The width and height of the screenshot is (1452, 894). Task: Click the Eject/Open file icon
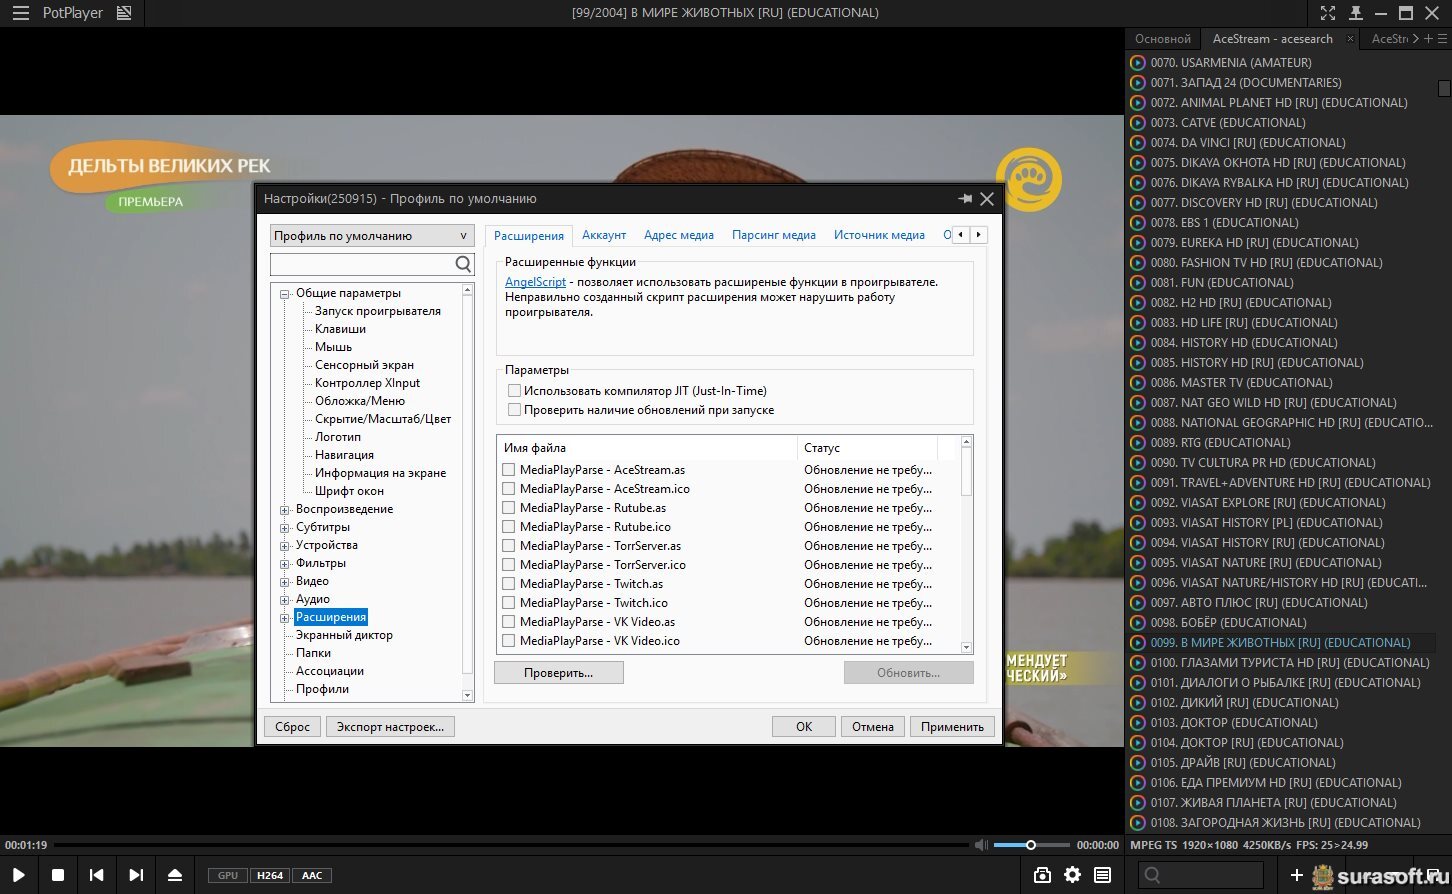176,875
